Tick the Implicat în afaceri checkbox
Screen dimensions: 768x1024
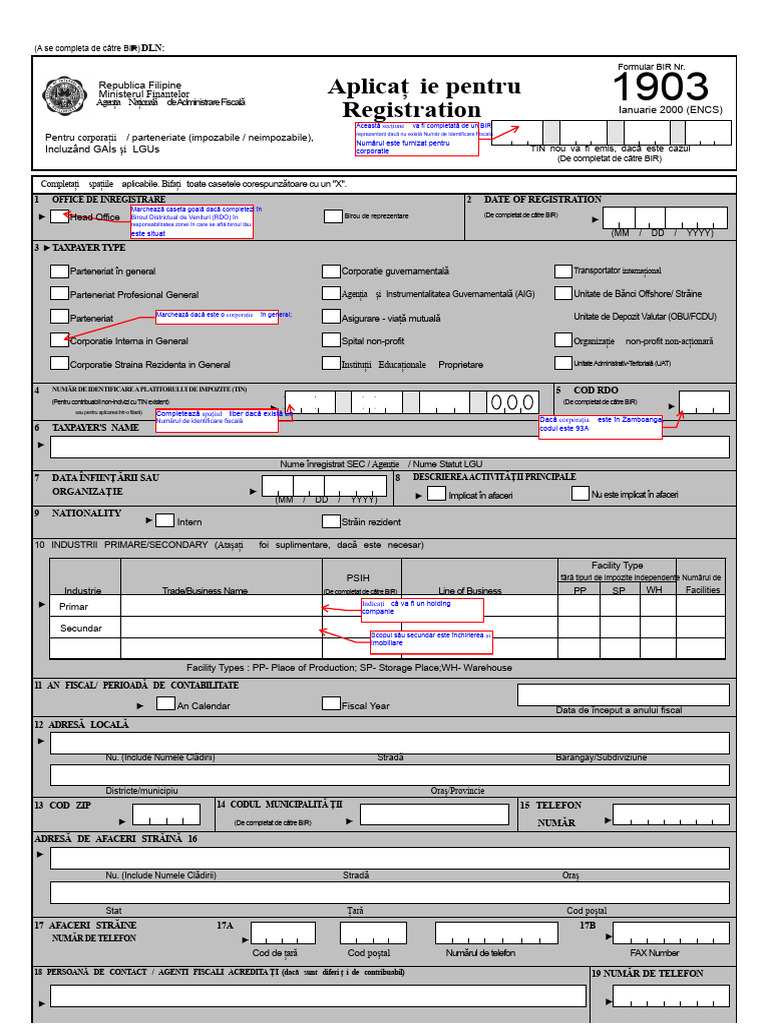(x=436, y=494)
